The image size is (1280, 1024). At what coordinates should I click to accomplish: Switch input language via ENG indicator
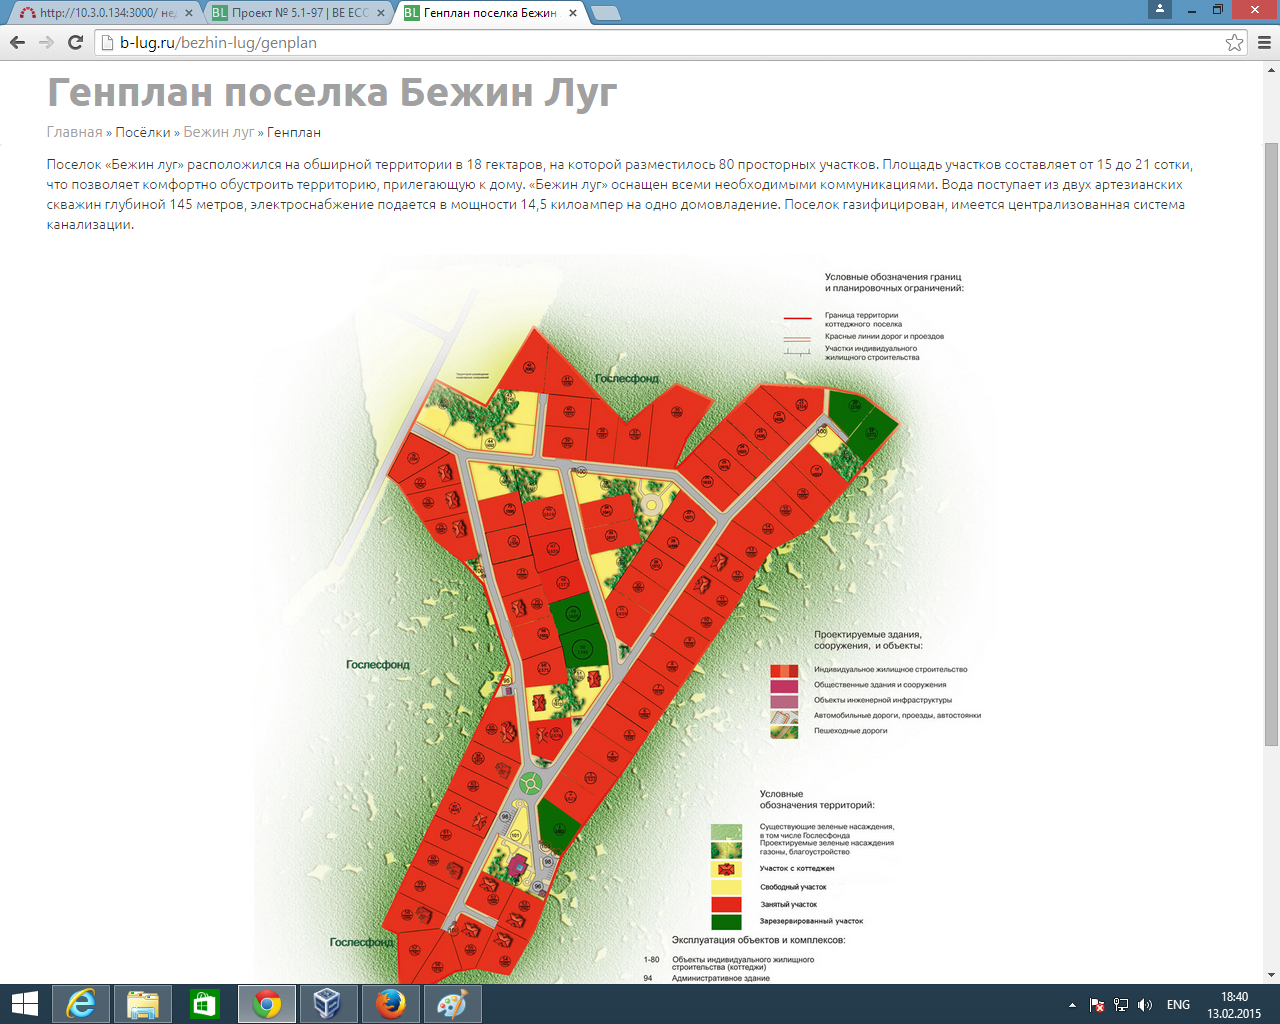coord(1178,1004)
